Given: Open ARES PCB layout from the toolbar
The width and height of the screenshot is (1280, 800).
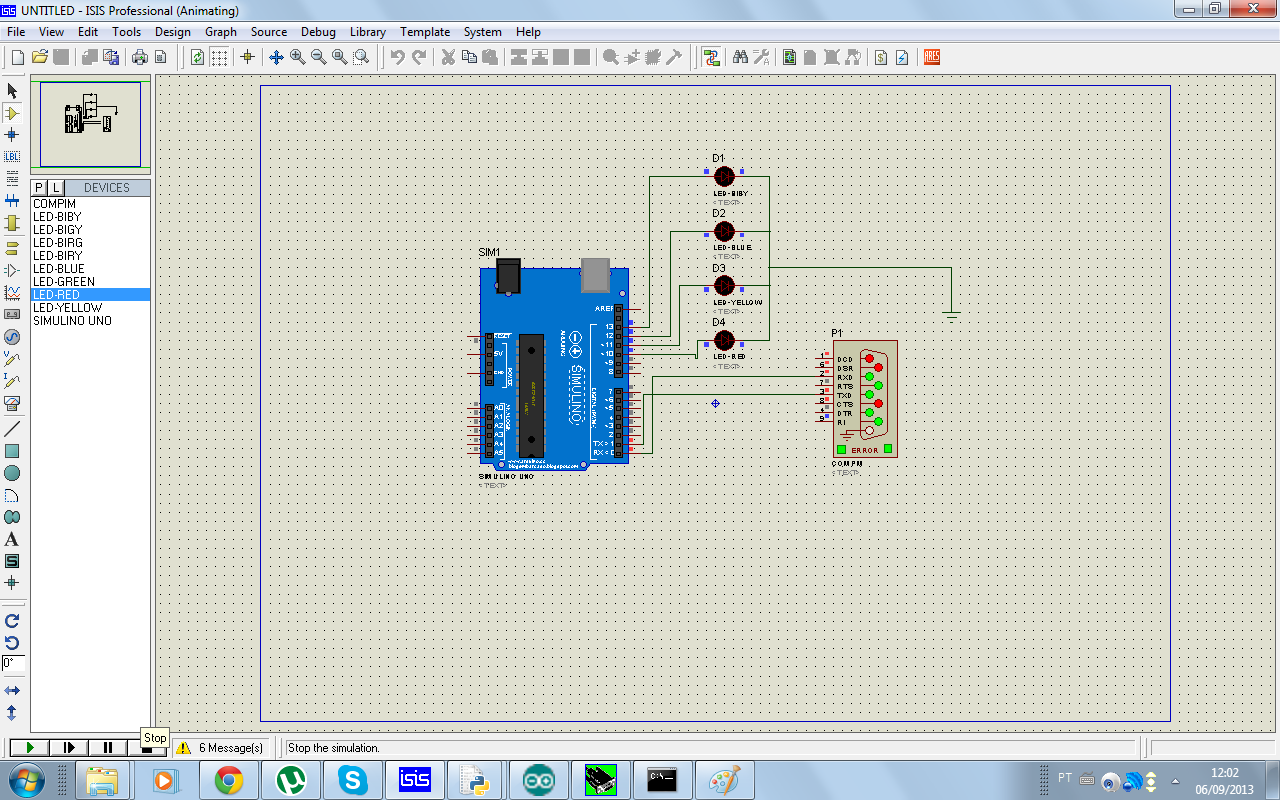Looking at the screenshot, I should (x=931, y=57).
